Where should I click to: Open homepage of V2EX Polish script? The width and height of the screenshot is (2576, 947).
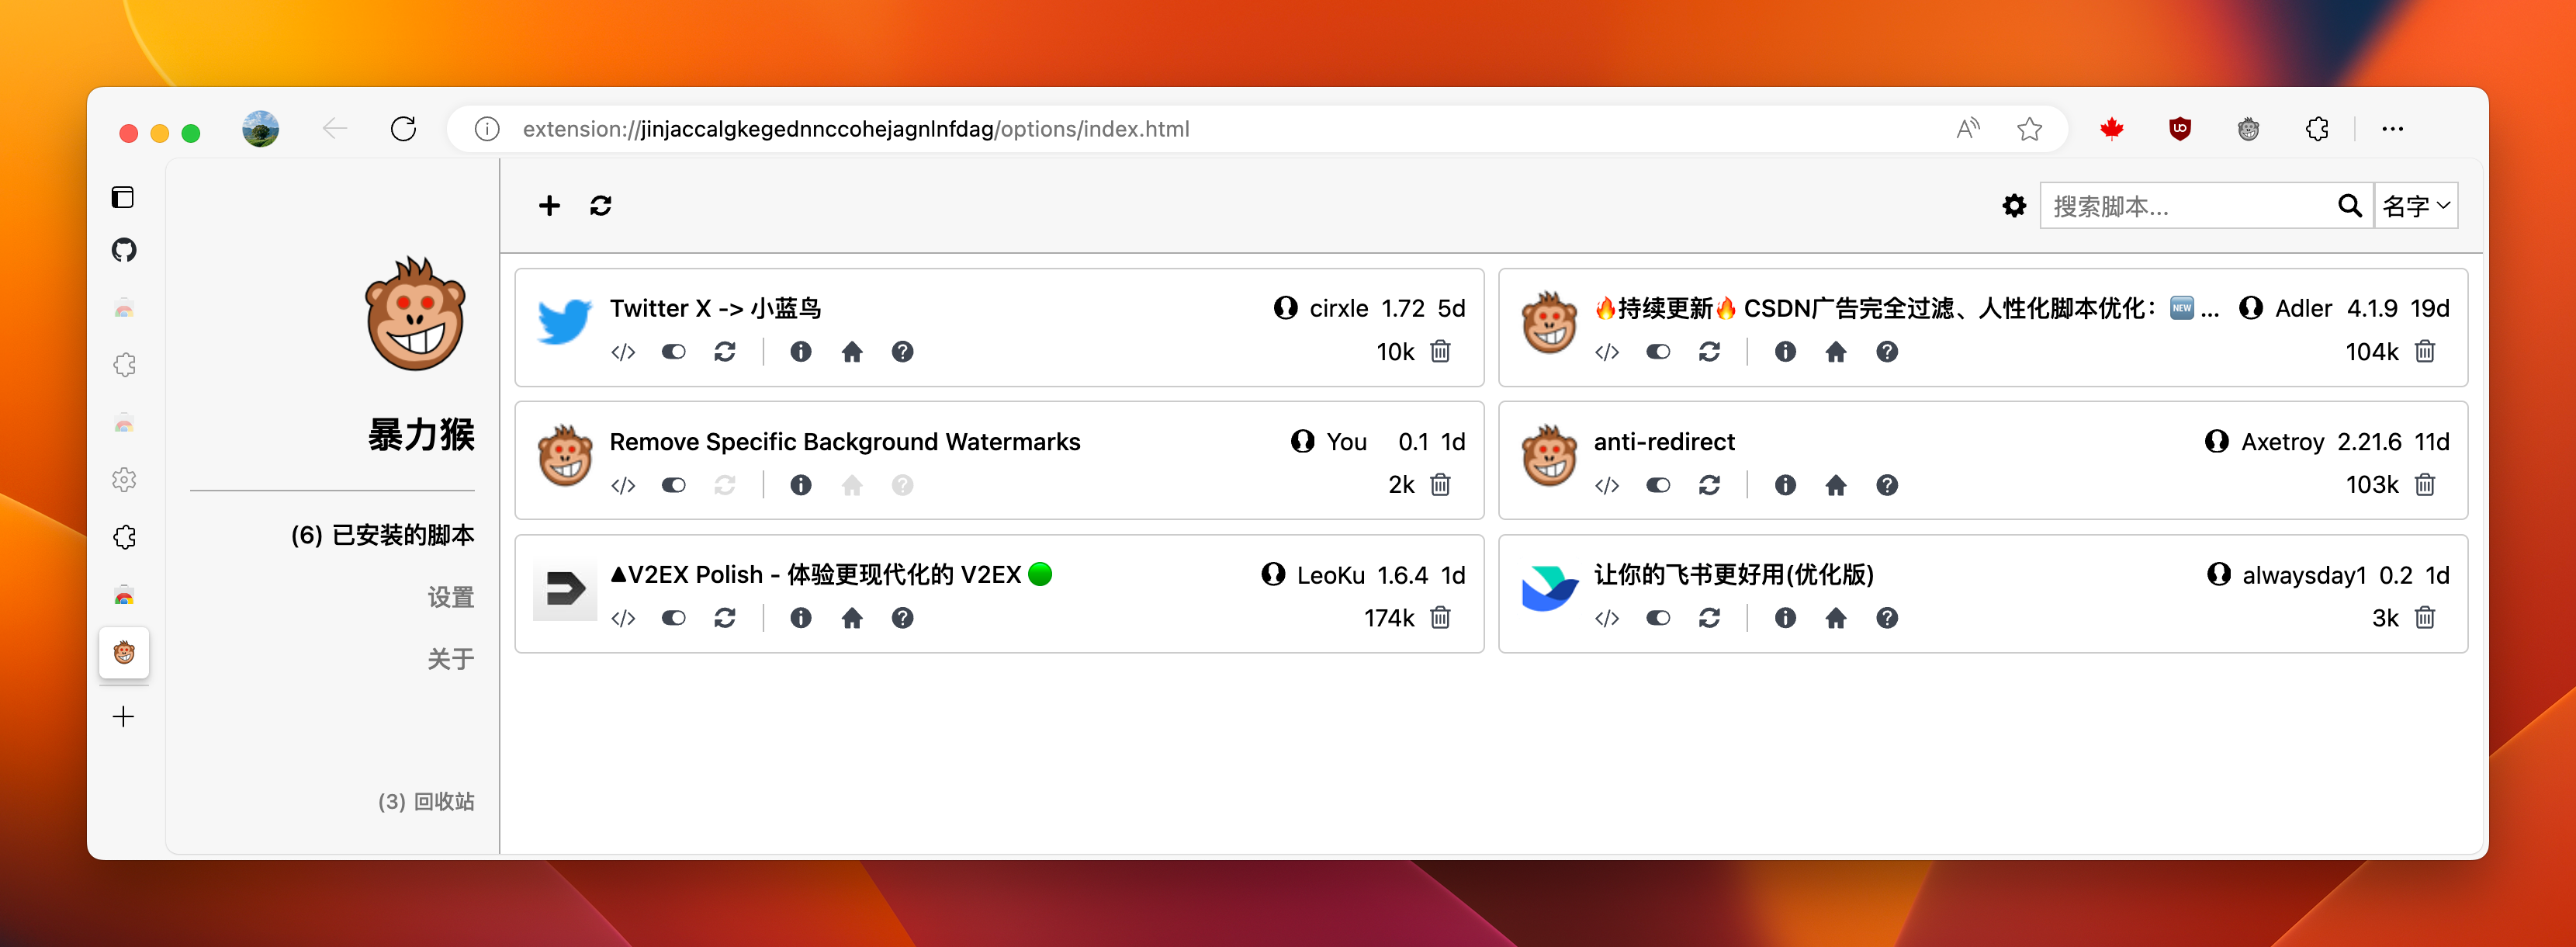coord(851,618)
